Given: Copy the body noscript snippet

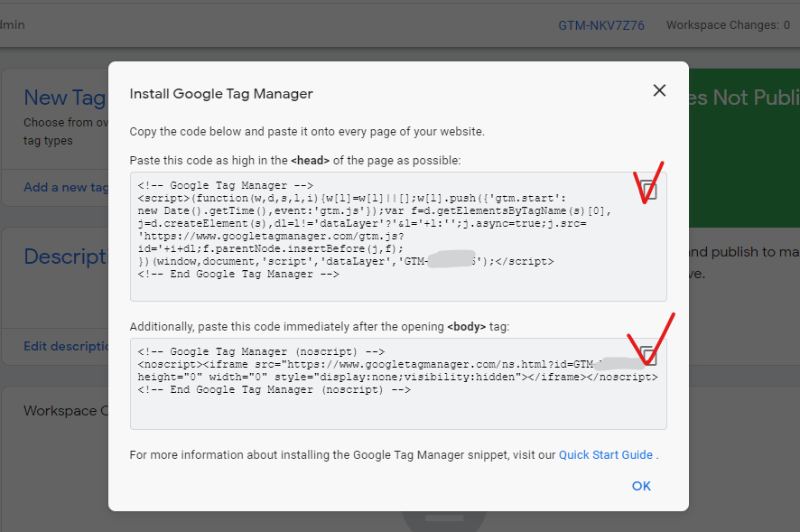Looking at the screenshot, I should tap(648, 356).
